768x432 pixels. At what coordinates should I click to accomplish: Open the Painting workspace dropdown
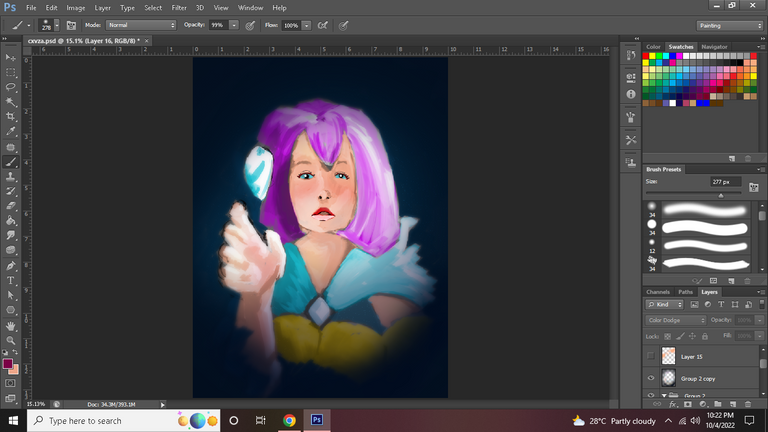click(730, 25)
